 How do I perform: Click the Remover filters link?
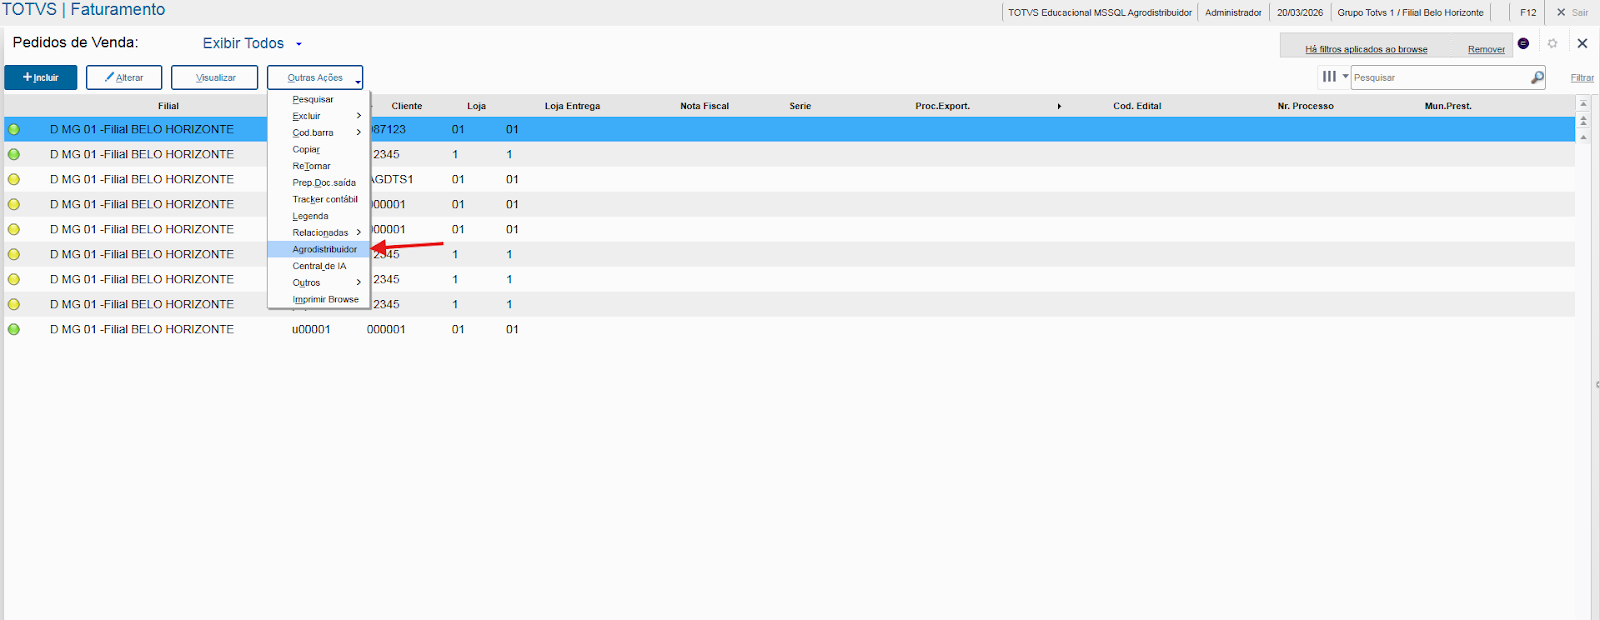pos(1486,49)
